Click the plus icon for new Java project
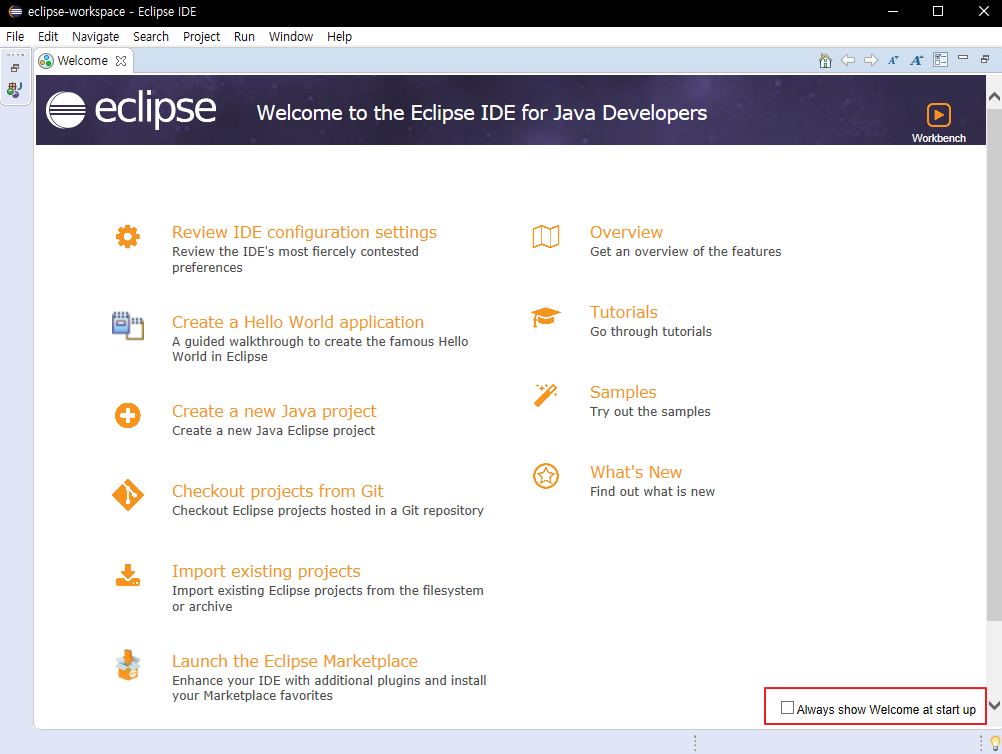This screenshot has height=754, width=1002. (x=127, y=415)
